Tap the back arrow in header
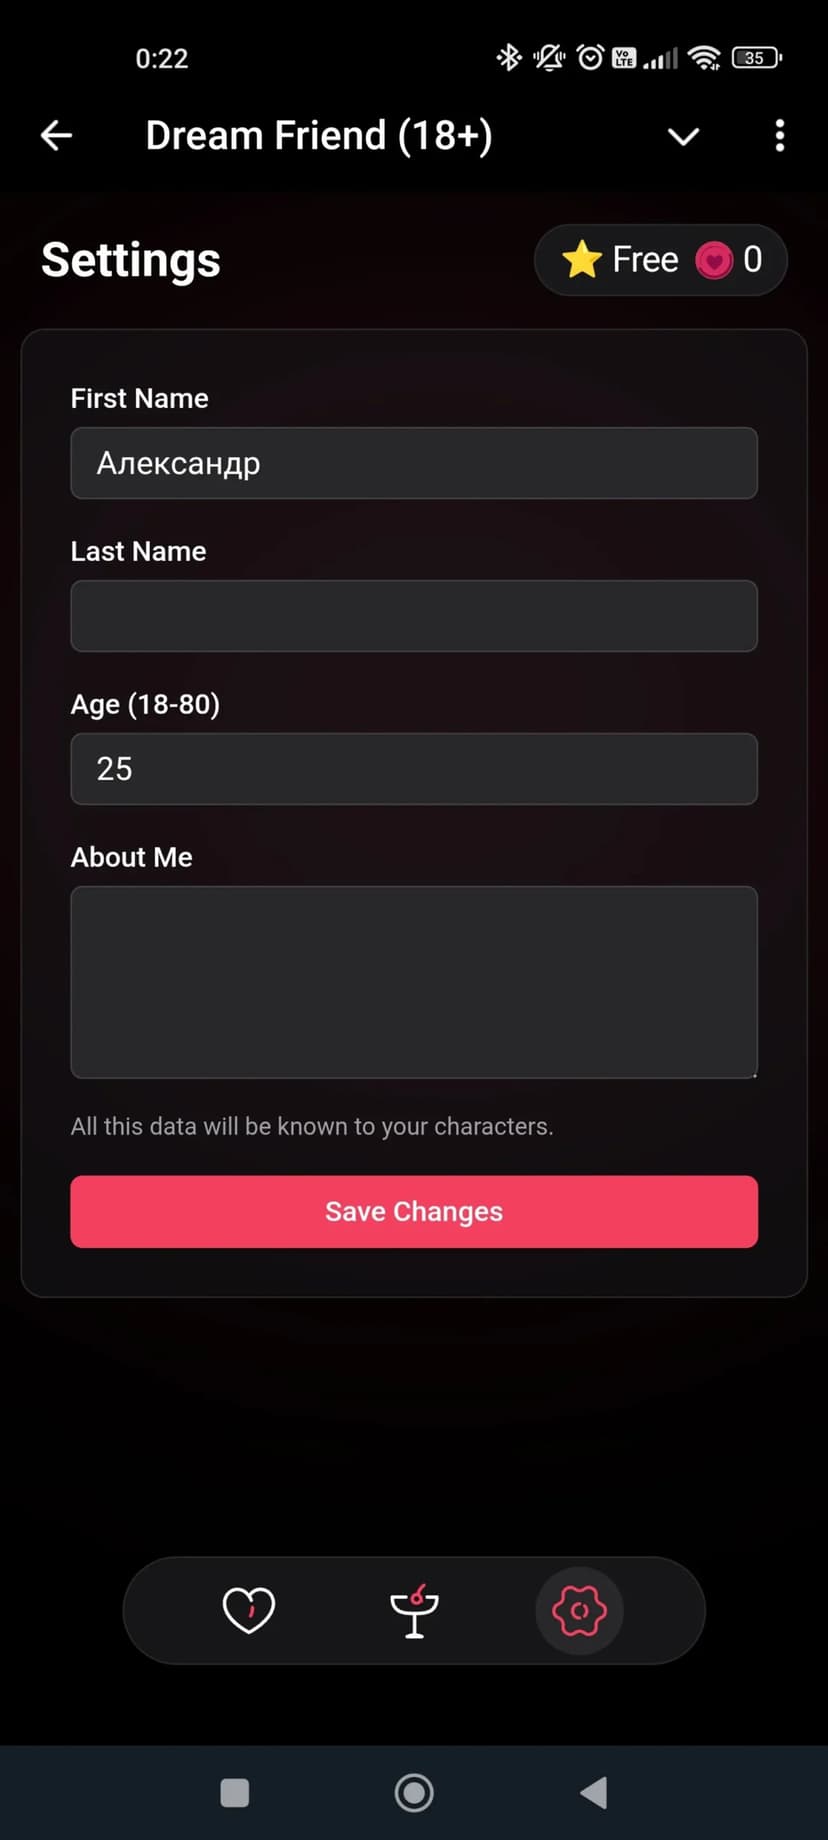Screen dimensions: 828x1840 click(x=57, y=136)
